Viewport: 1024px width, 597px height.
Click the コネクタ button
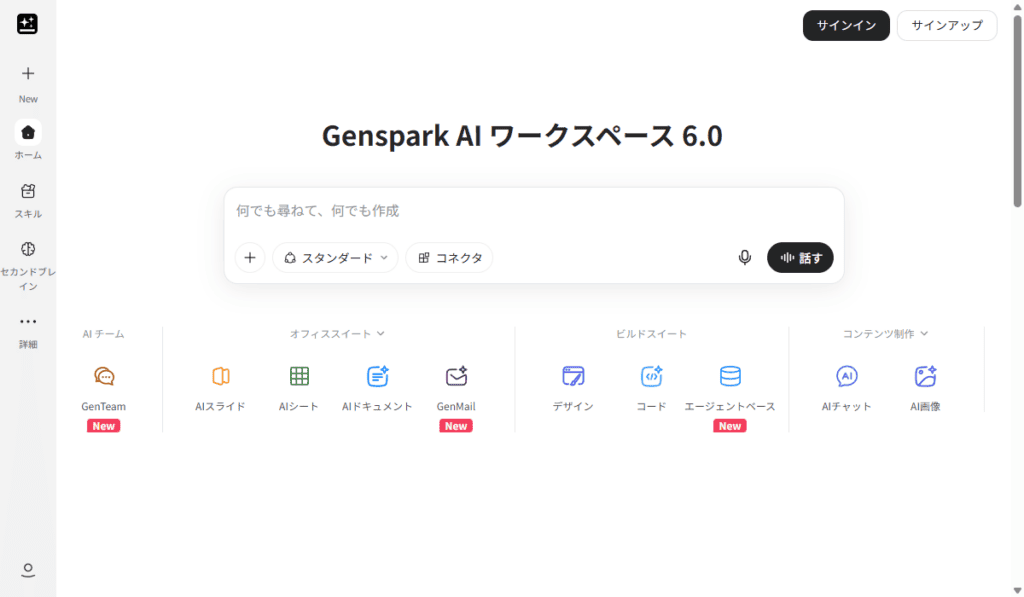point(450,257)
